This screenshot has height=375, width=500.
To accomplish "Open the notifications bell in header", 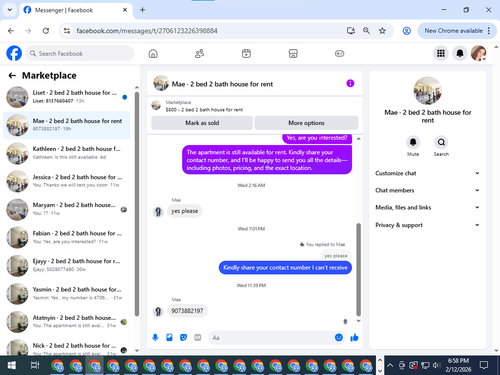I will click(460, 53).
